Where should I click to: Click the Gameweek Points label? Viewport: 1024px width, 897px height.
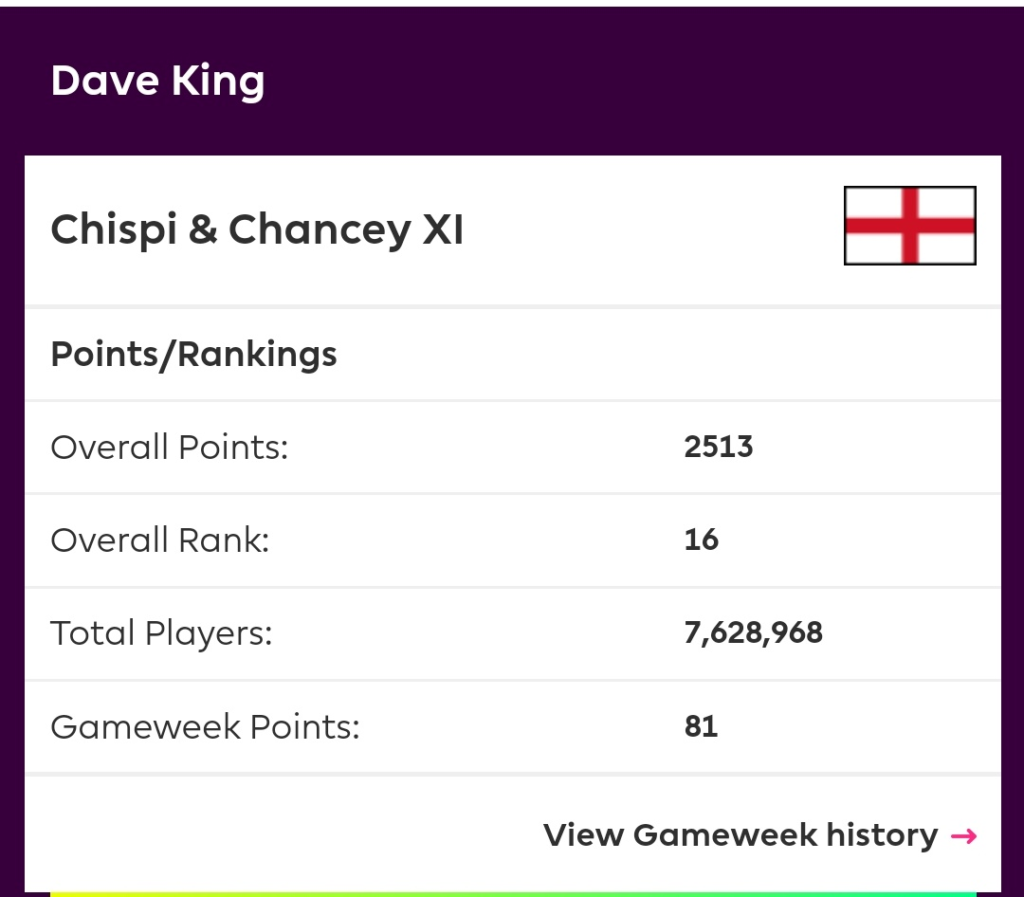tap(205, 726)
